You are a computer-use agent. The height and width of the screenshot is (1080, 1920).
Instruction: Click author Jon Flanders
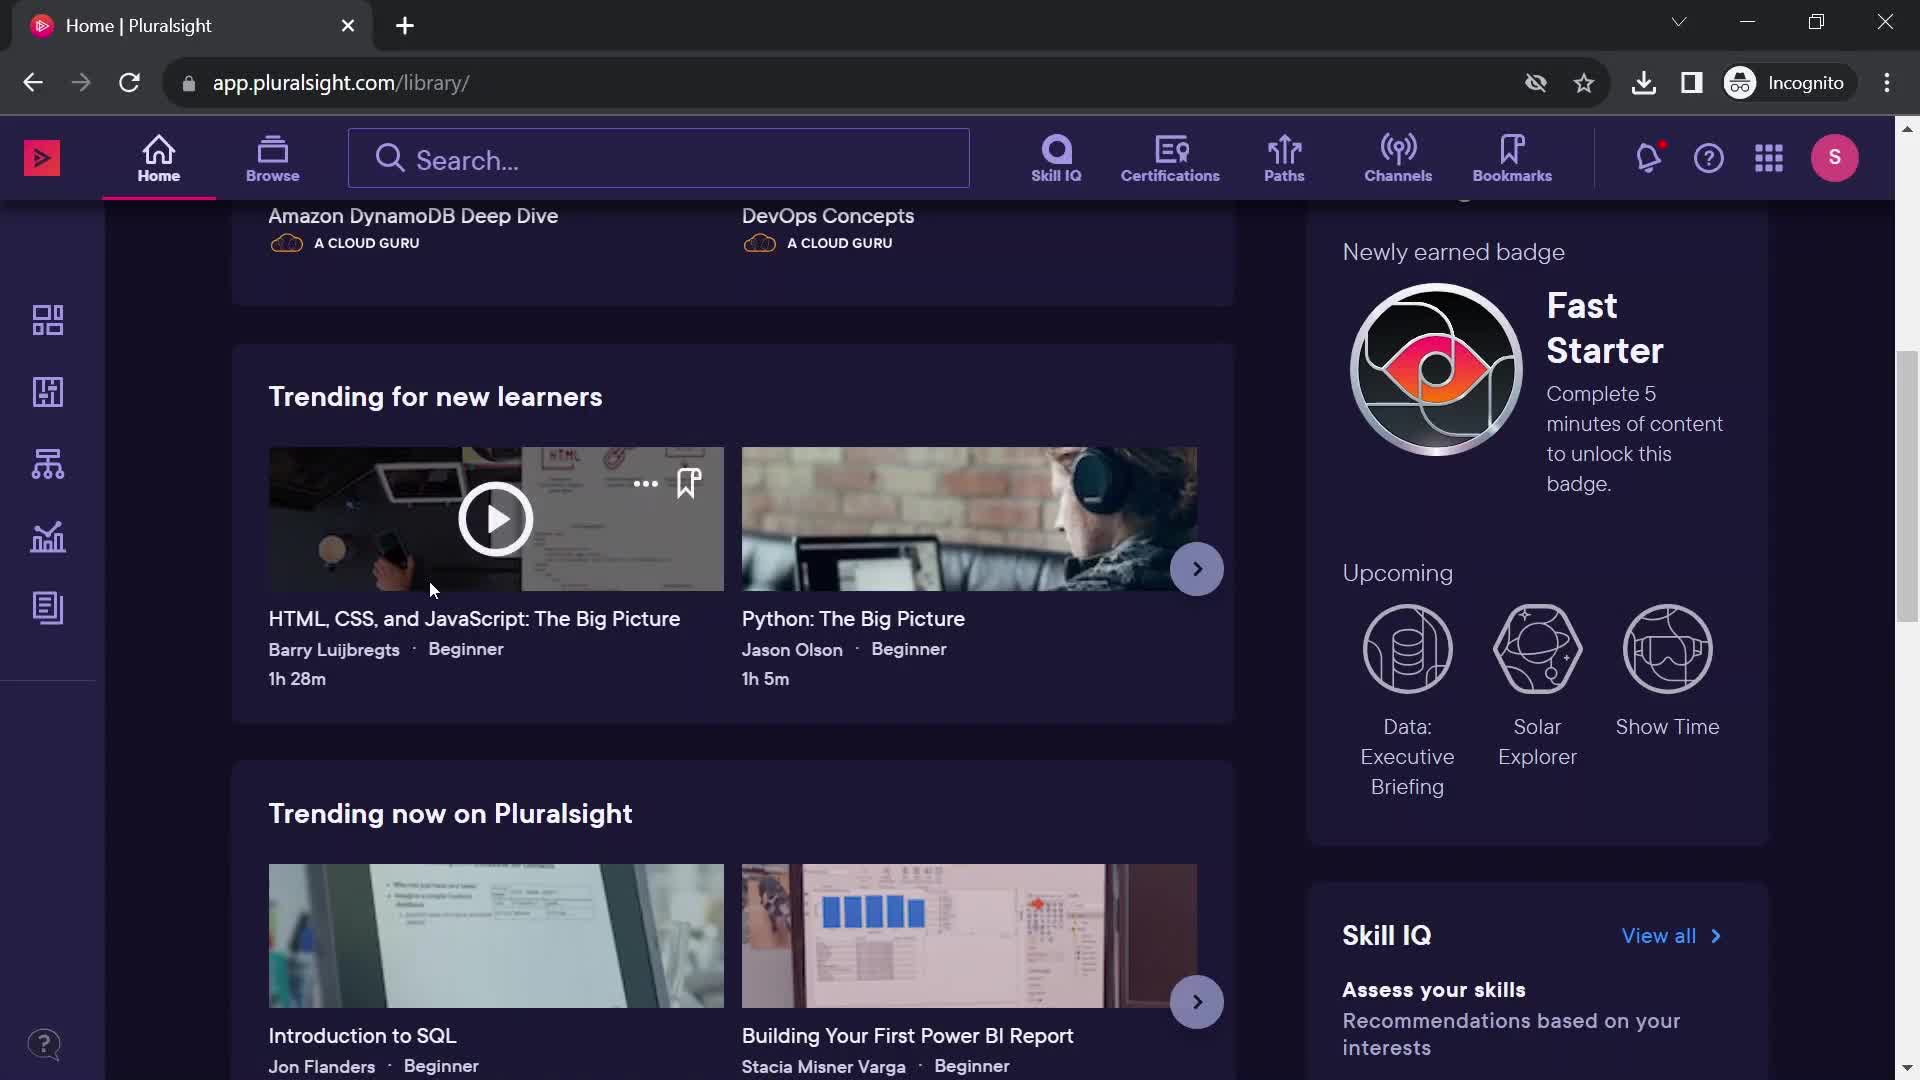click(x=321, y=1067)
